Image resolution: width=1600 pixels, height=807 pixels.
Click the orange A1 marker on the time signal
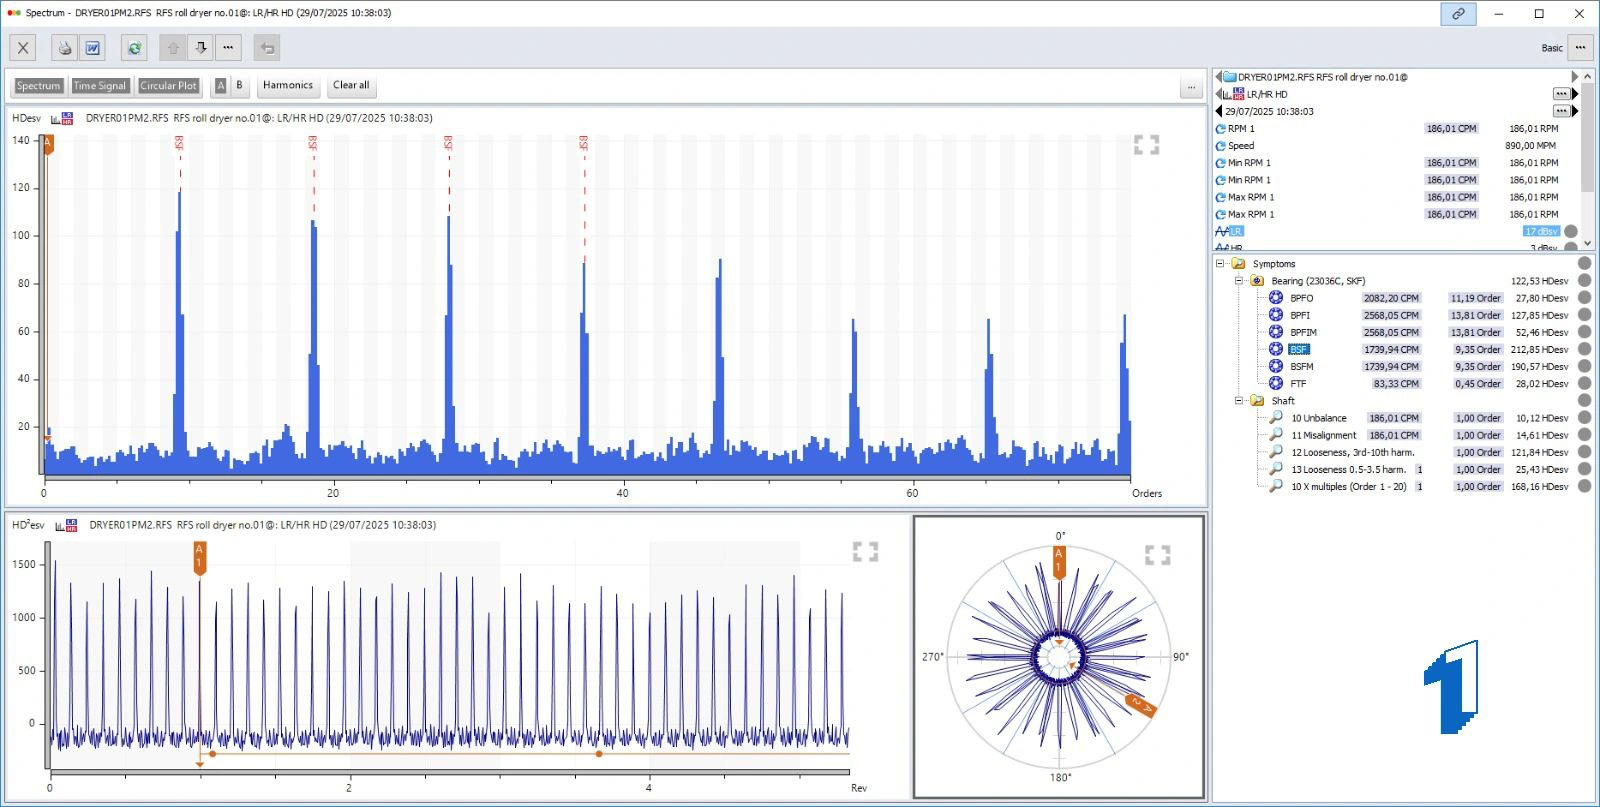pos(199,558)
